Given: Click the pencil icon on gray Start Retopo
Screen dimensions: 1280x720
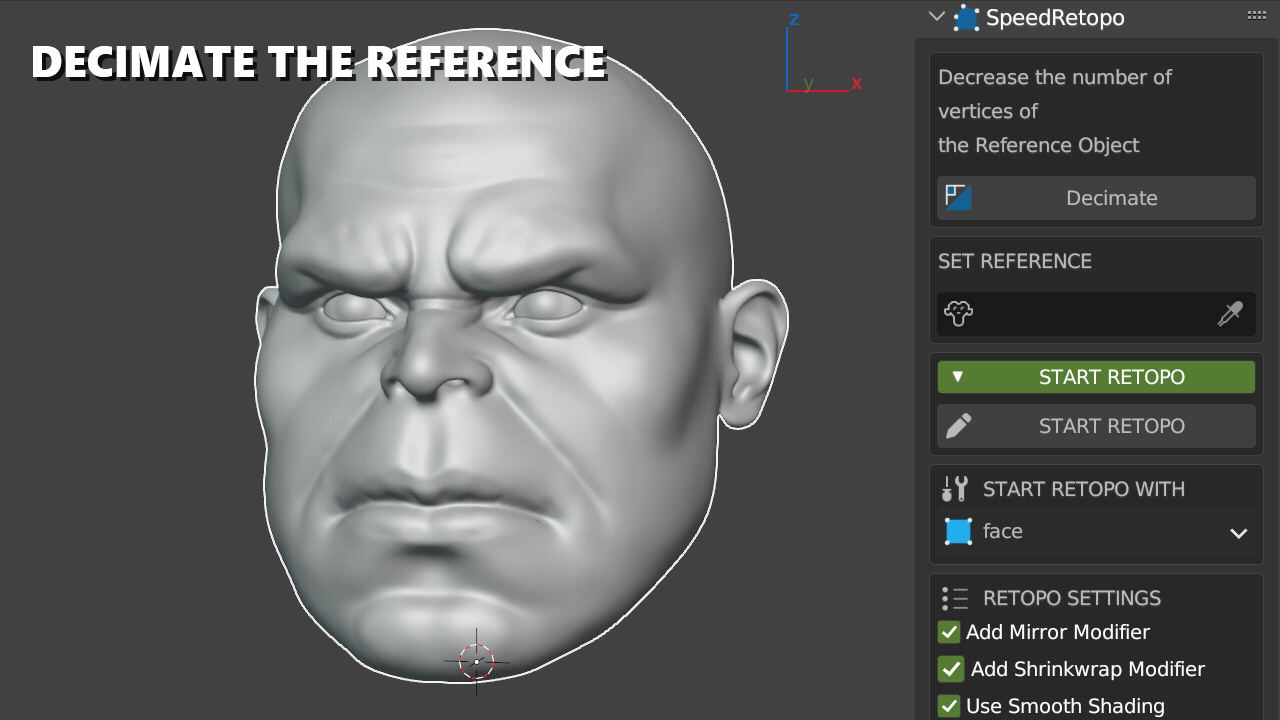Looking at the screenshot, I should click(958, 426).
